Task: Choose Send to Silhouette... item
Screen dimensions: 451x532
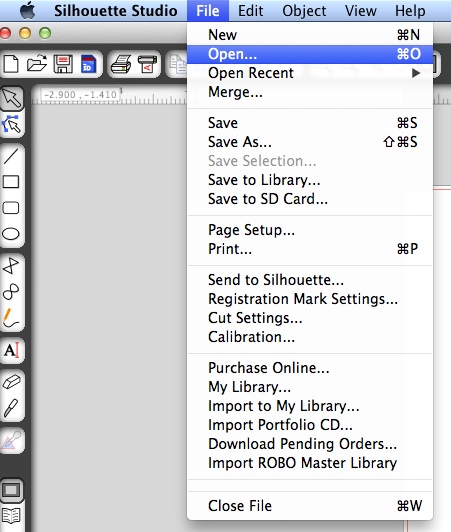Action: 310,280
